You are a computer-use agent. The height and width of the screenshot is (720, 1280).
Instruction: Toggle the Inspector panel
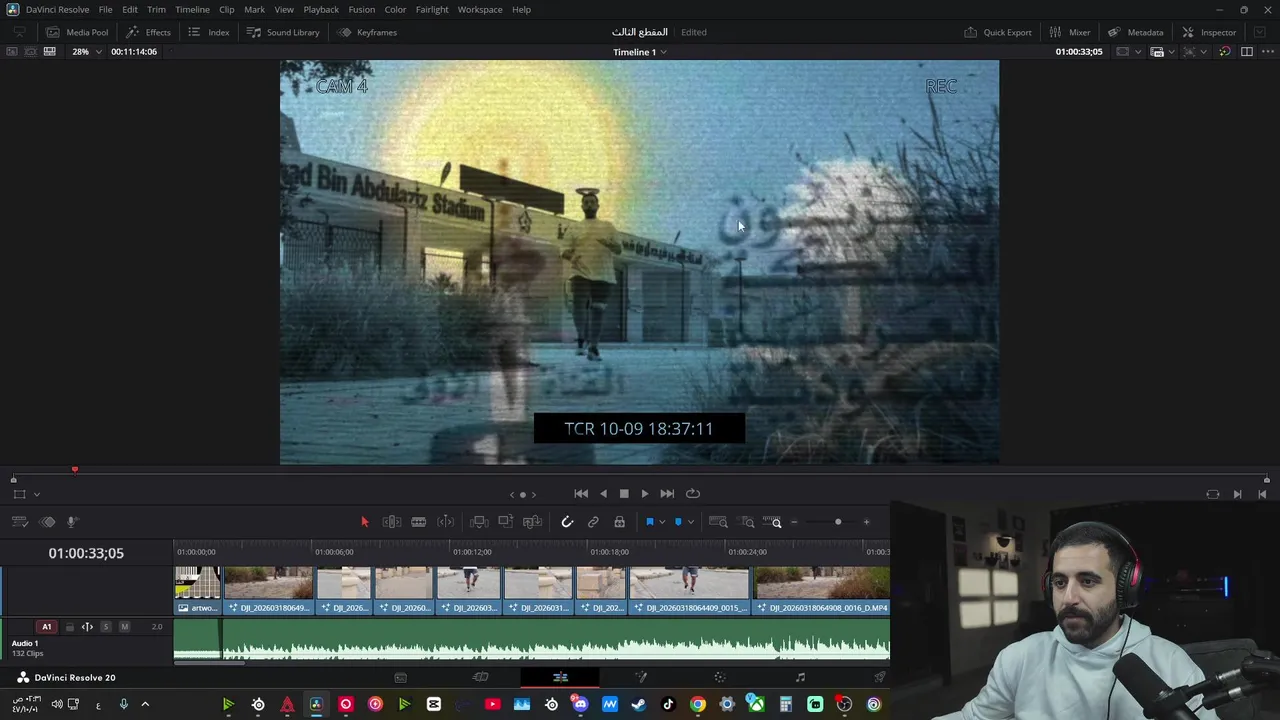pyautogui.click(x=1209, y=32)
